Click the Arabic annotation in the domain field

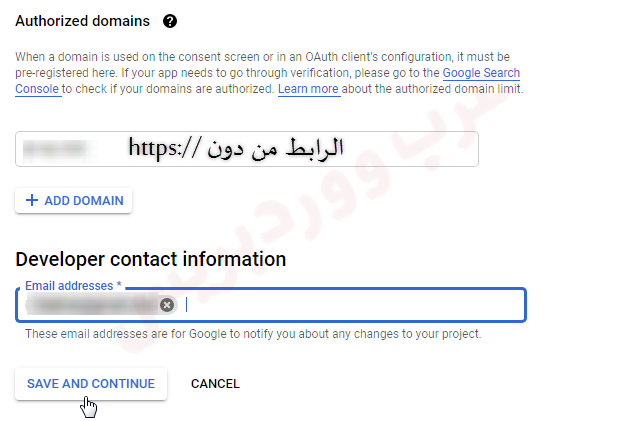point(236,148)
